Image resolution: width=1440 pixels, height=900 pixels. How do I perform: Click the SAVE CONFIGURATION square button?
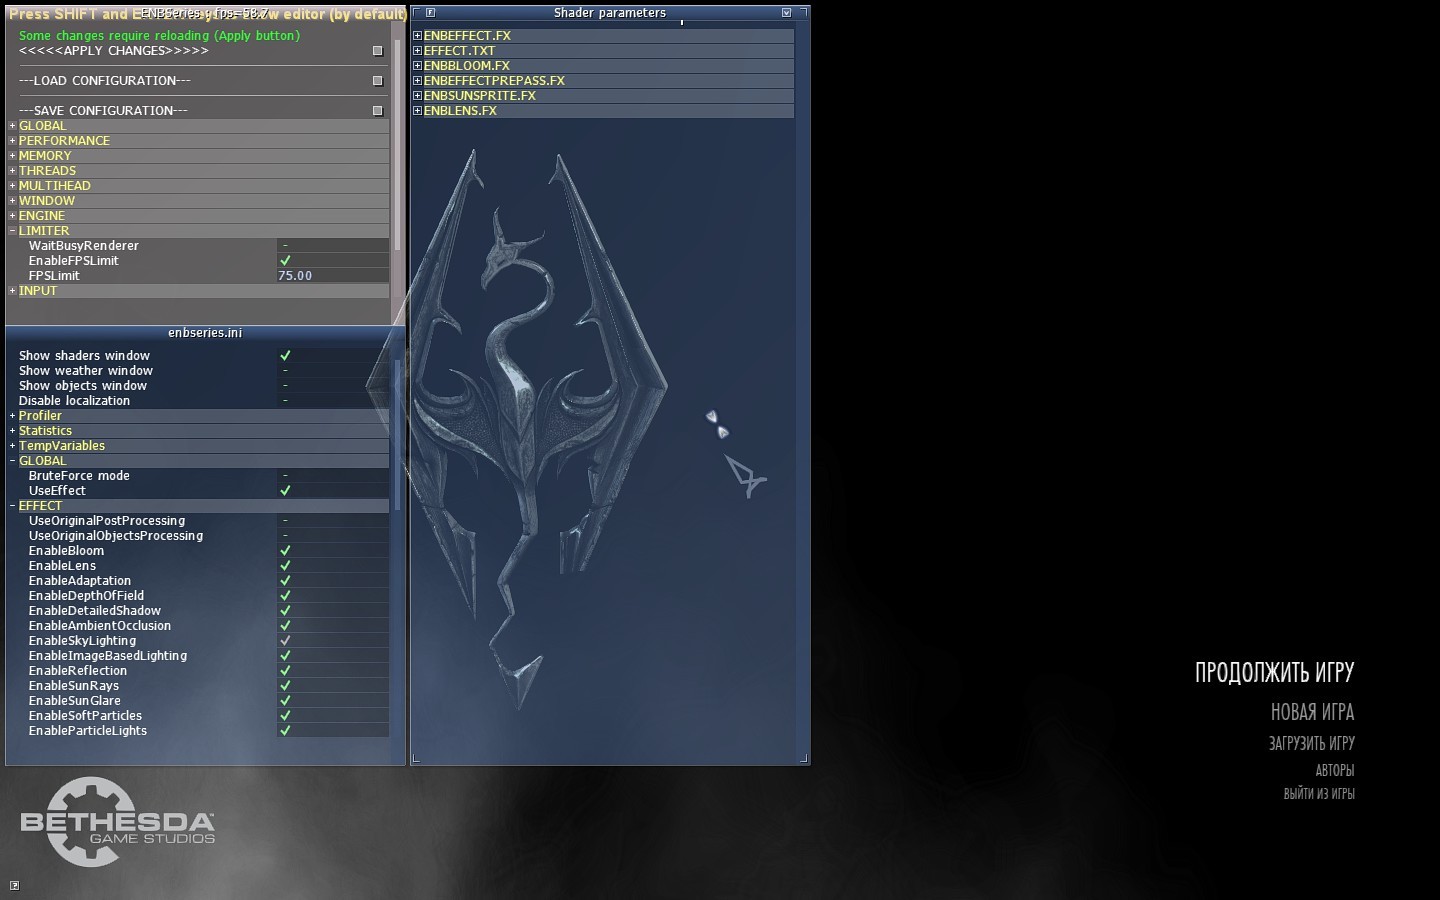pos(377,111)
